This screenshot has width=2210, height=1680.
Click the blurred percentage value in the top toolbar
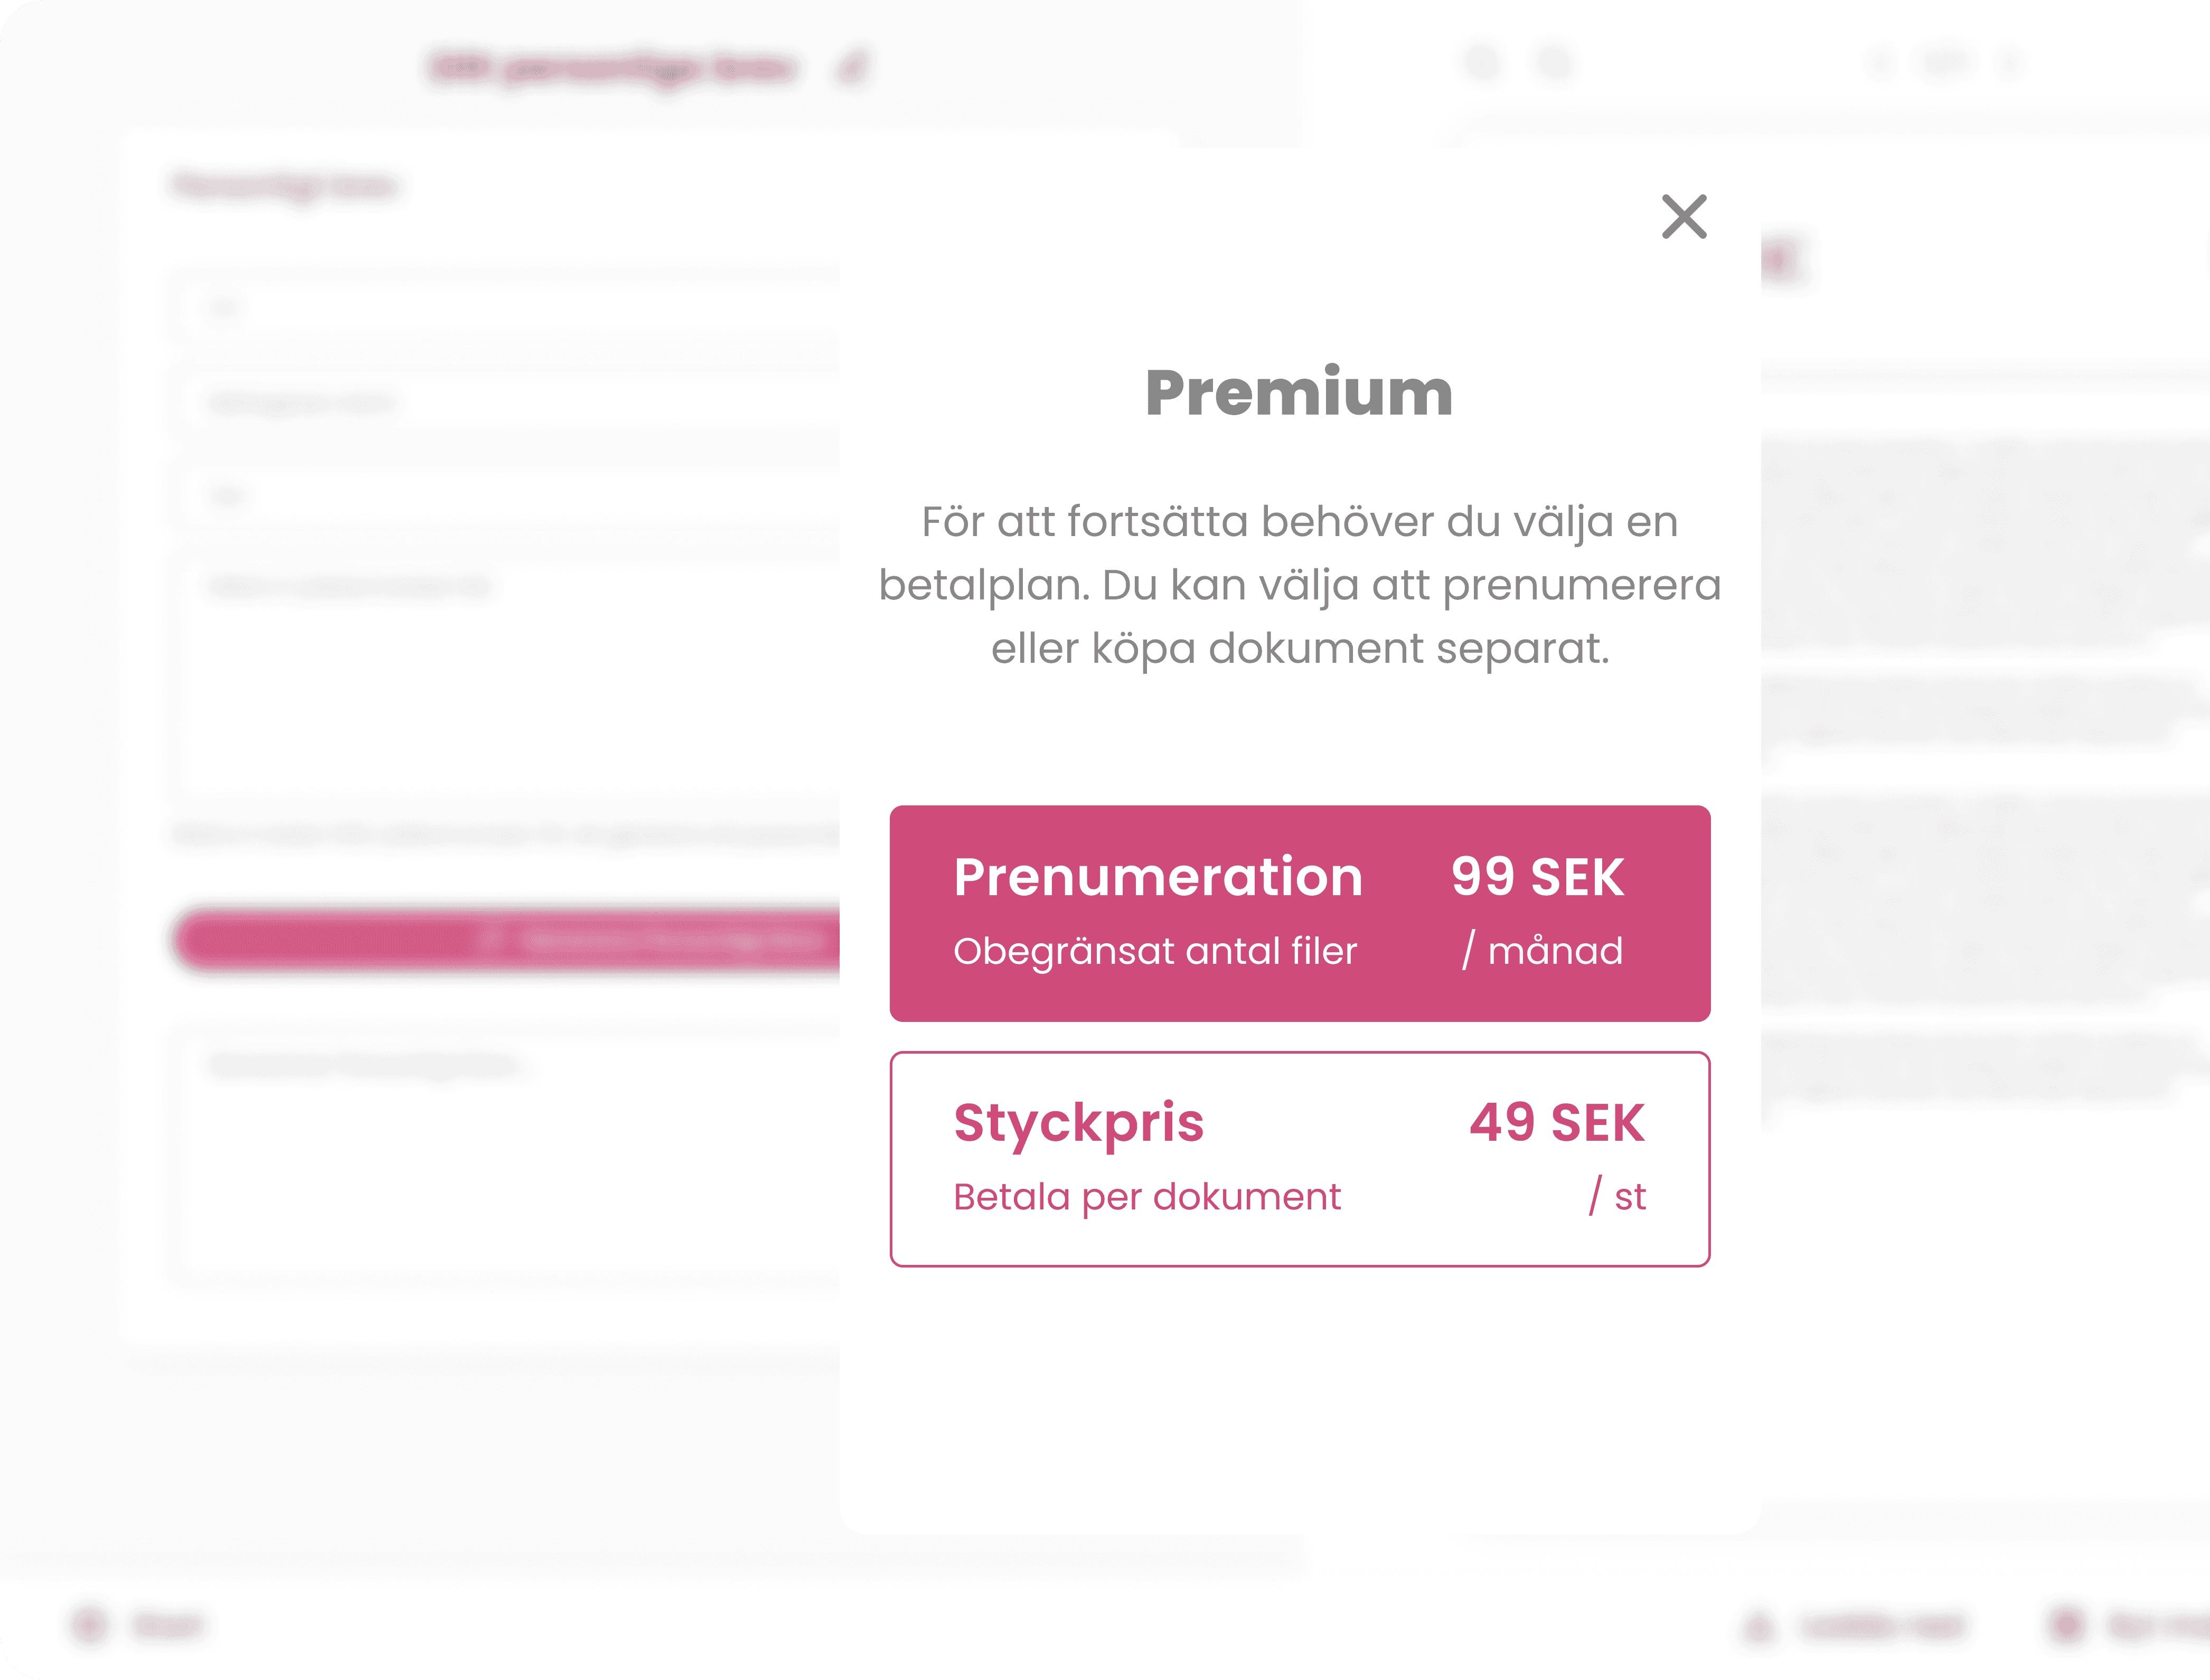[x=1945, y=64]
